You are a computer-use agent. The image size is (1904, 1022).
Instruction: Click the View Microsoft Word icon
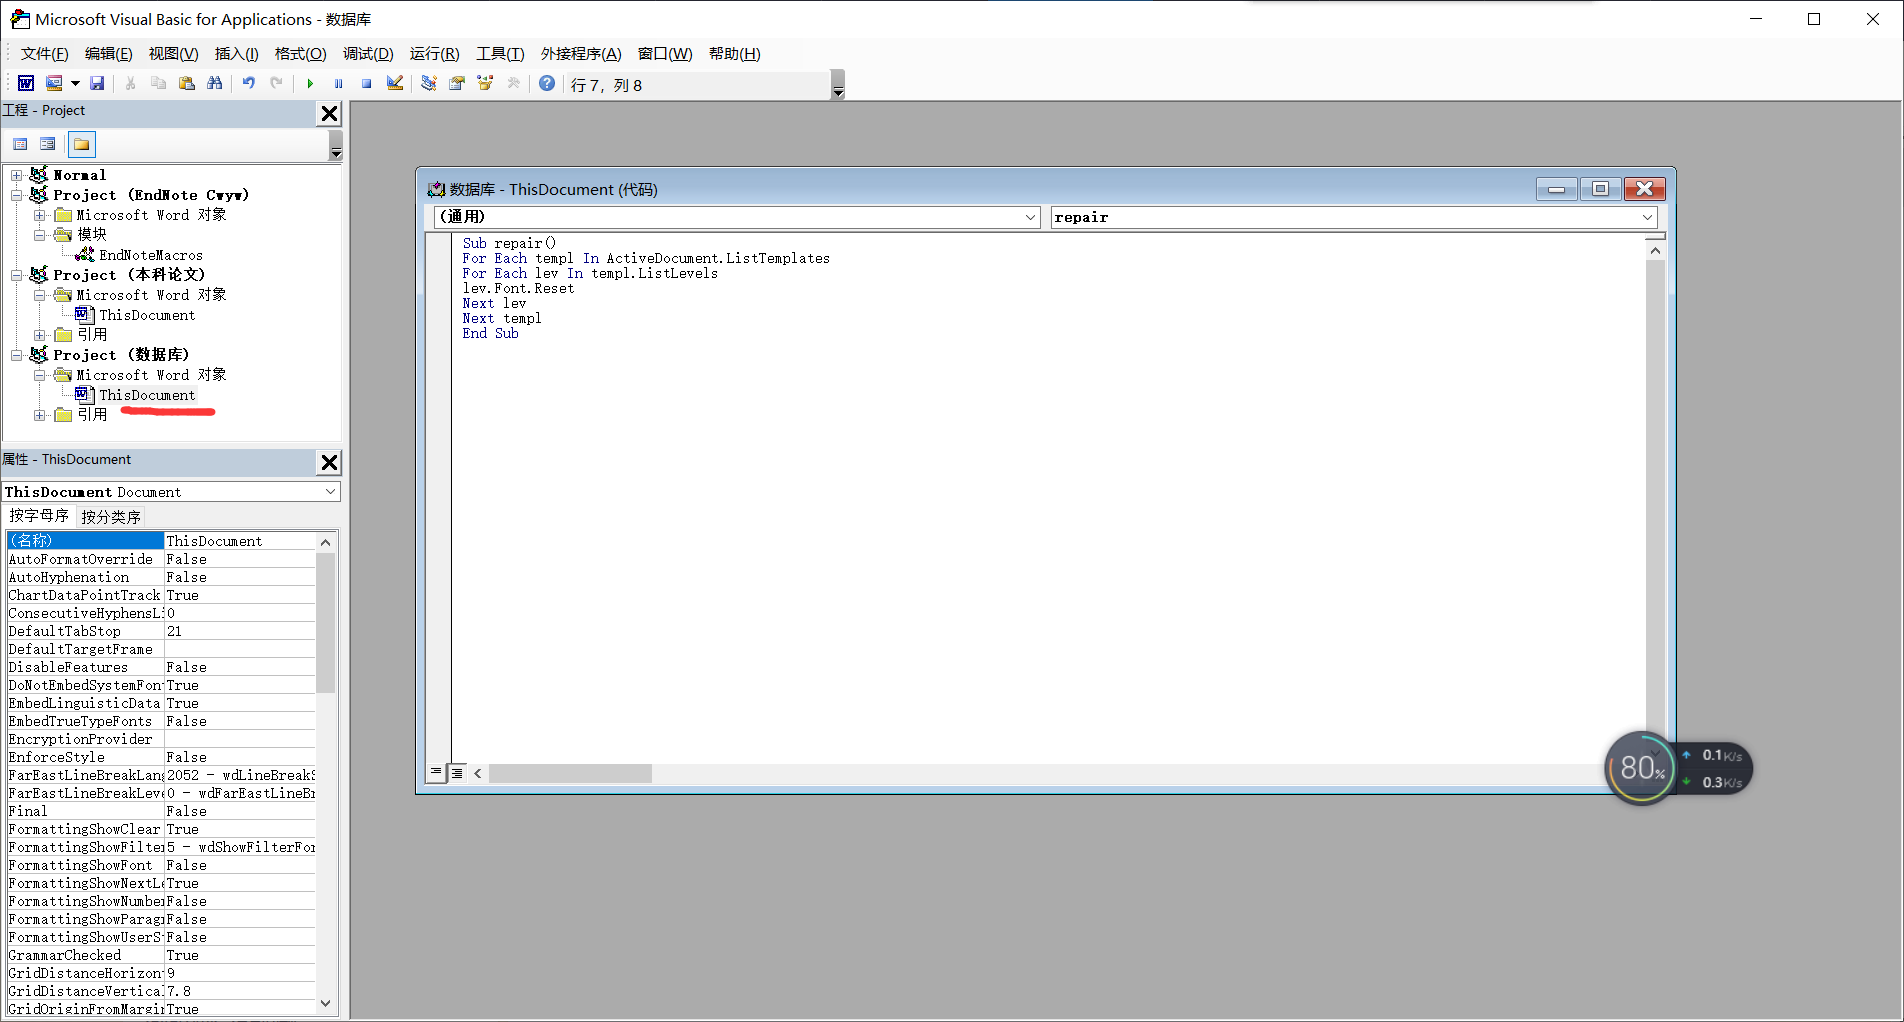tap(26, 83)
